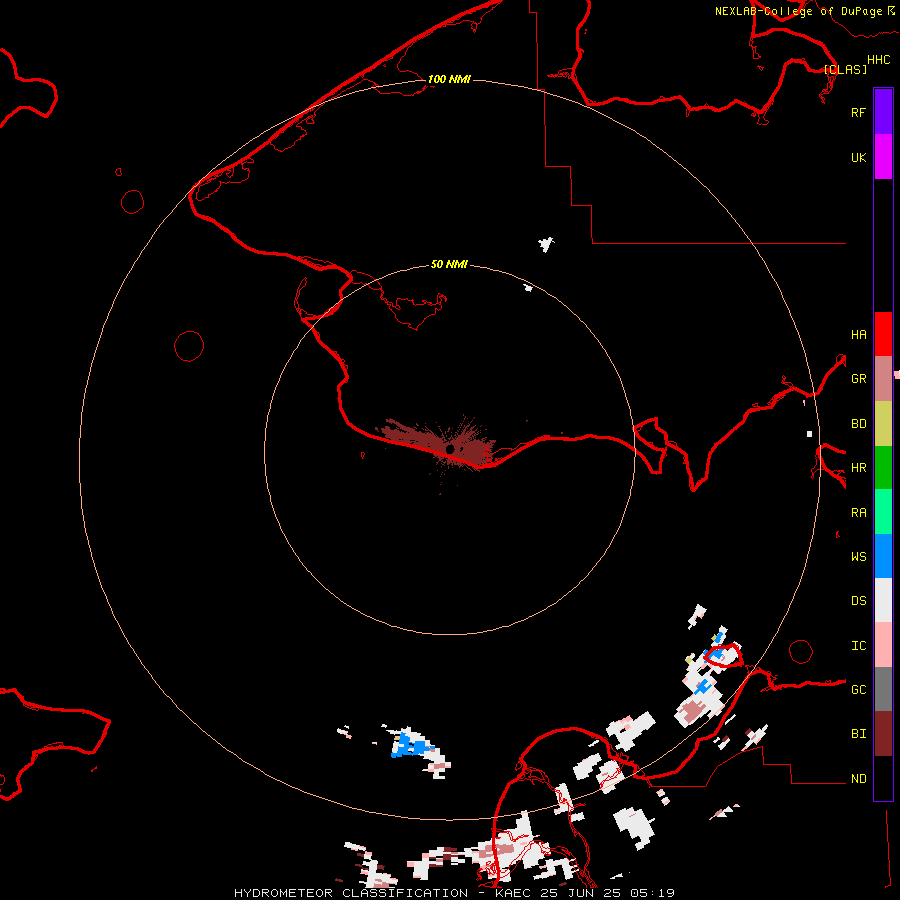
Task: Click the "DS" legend label
Action: [858, 600]
